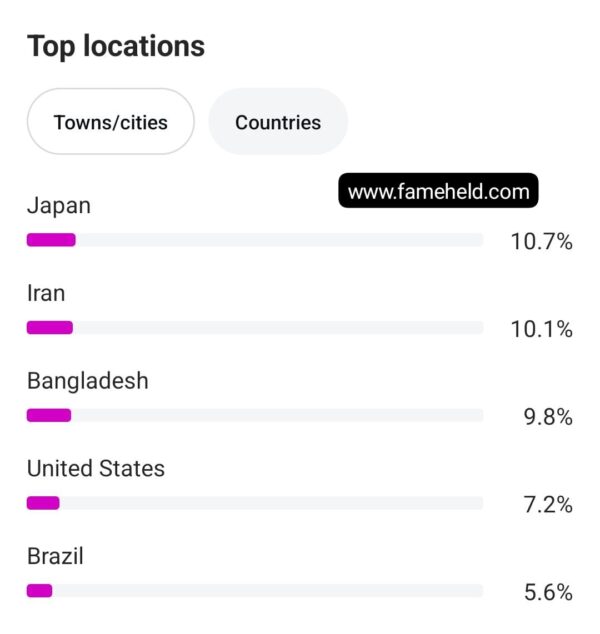
Task: Click the Top locations heading
Action: [x=116, y=47]
